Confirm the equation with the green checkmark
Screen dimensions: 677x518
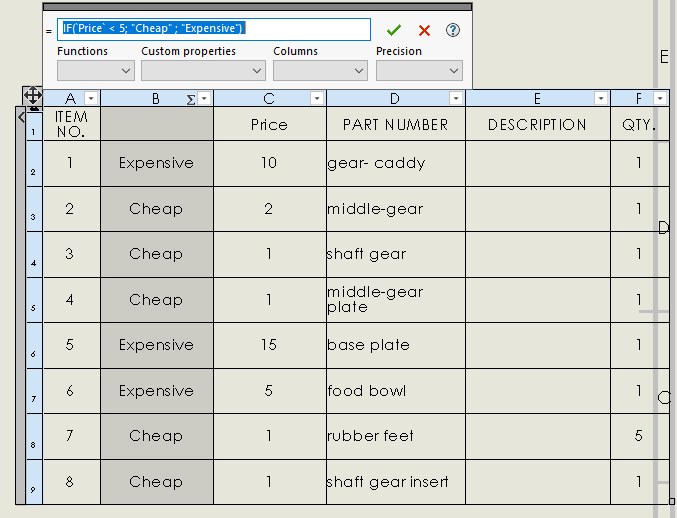[394, 31]
